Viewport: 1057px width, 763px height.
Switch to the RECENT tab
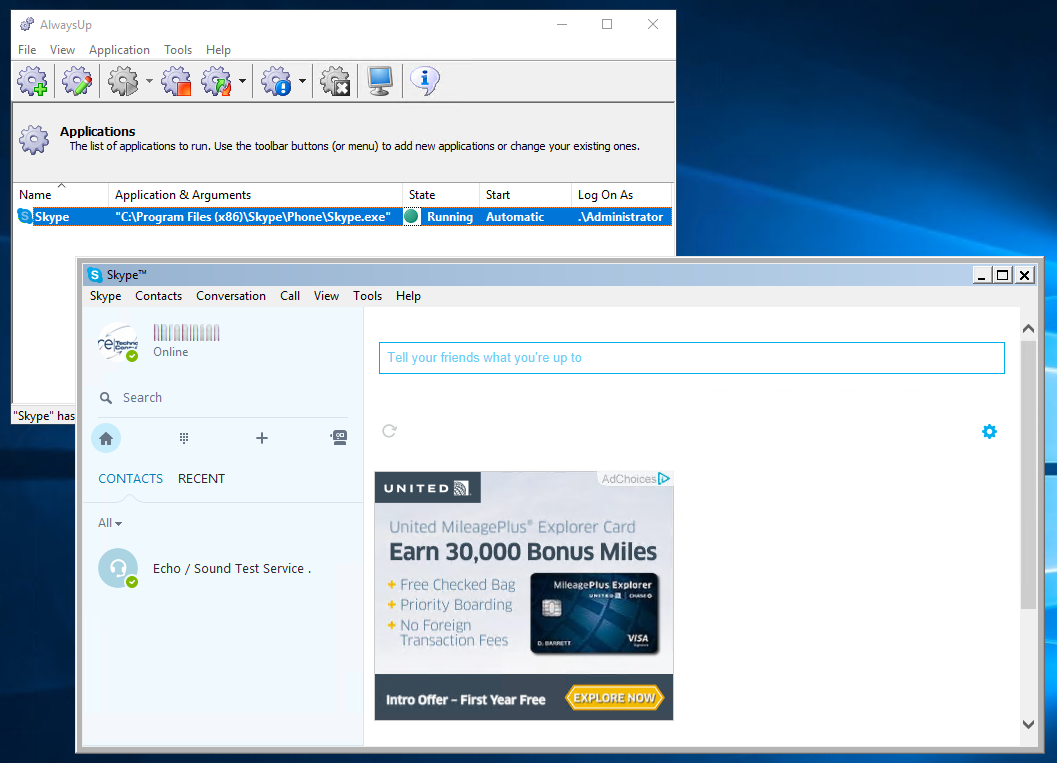(x=202, y=479)
